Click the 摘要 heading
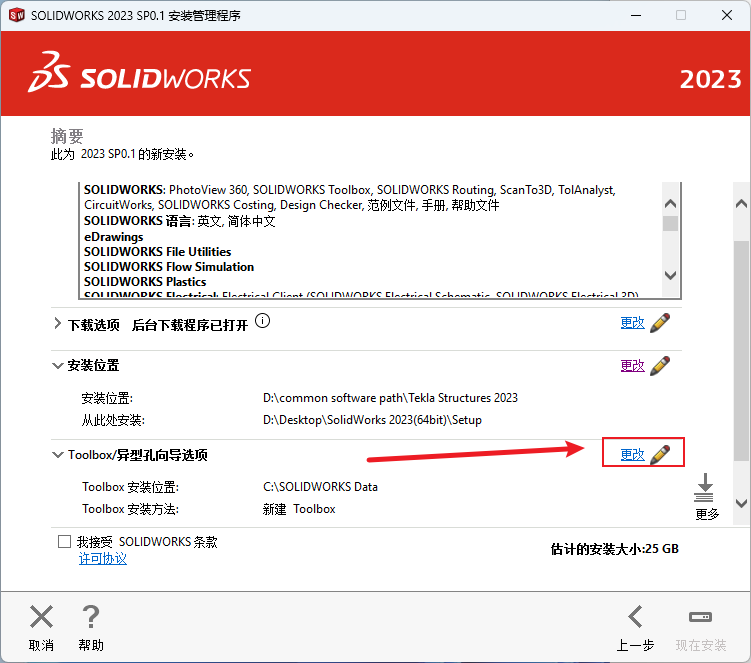The height and width of the screenshot is (663, 751). (x=67, y=136)
